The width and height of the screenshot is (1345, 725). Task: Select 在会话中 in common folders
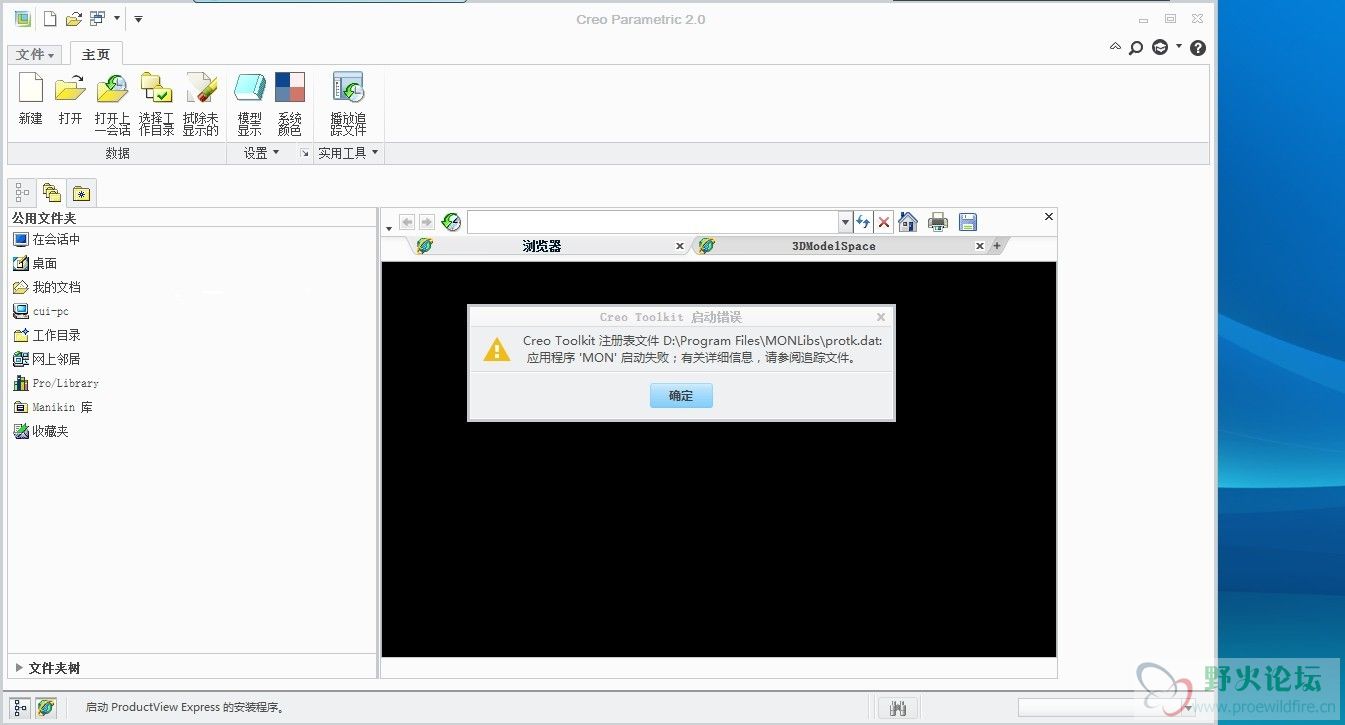click(47, 240)
